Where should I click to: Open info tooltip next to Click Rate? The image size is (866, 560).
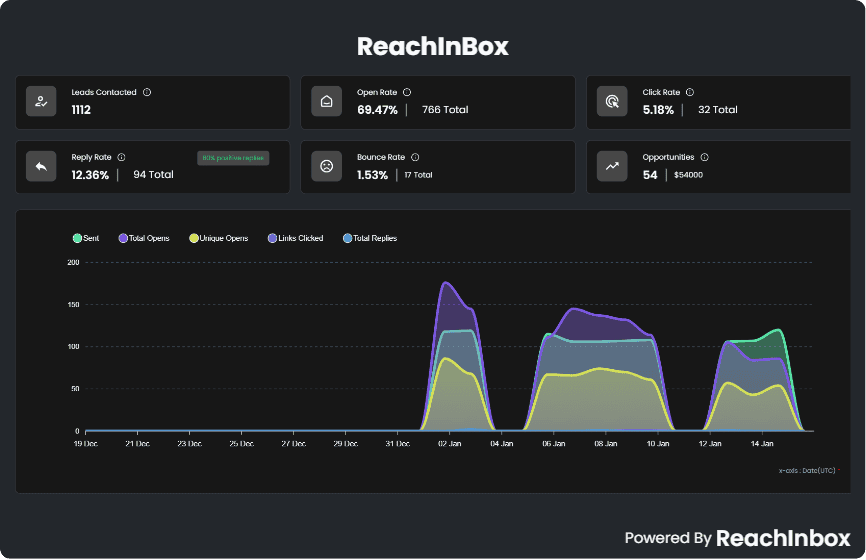690,92
